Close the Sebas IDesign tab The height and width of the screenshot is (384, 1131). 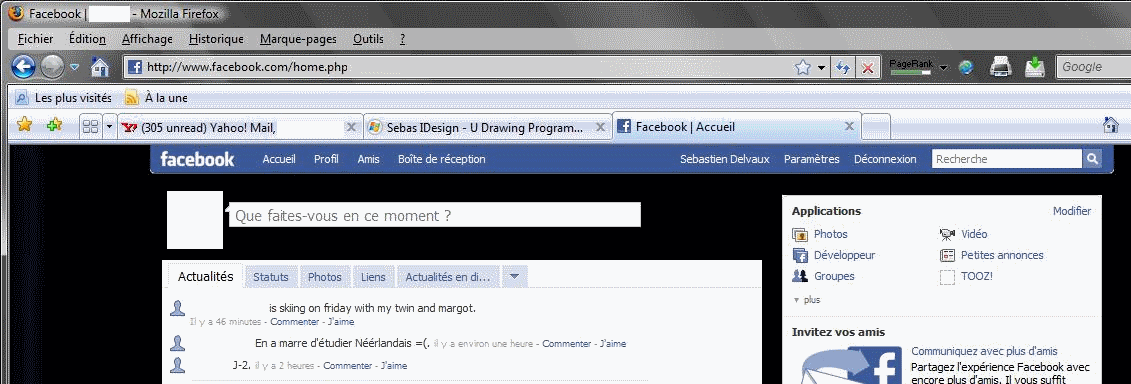click(x=599, y=127)
